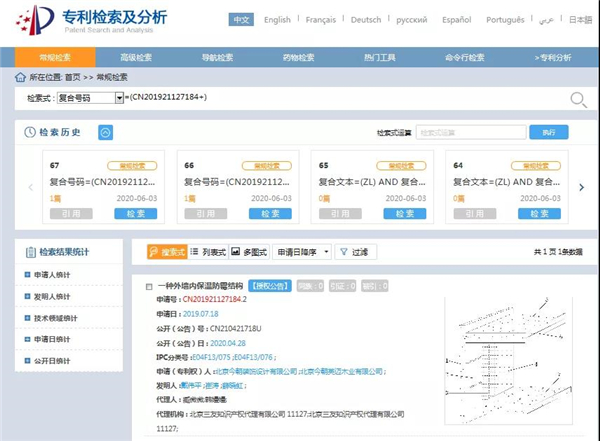Select Português language
Viewport: 600px width, 441px height.
coord(505,20)
